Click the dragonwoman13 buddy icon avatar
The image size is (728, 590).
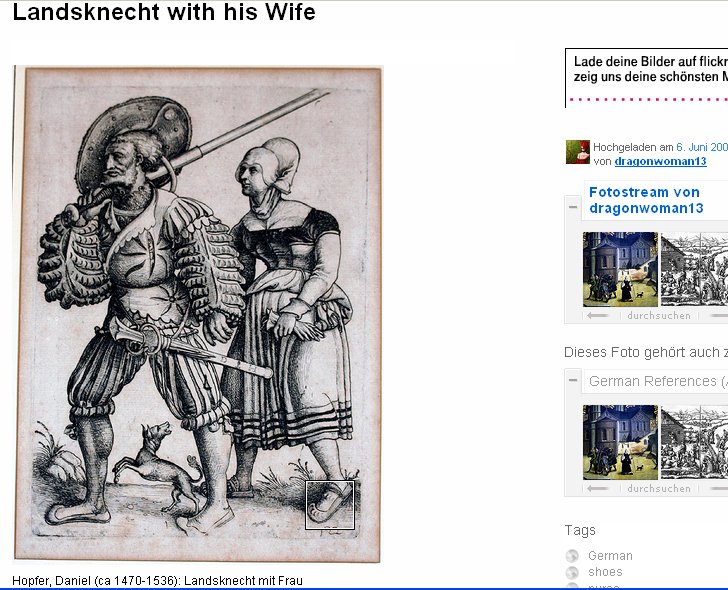(578, 152)
